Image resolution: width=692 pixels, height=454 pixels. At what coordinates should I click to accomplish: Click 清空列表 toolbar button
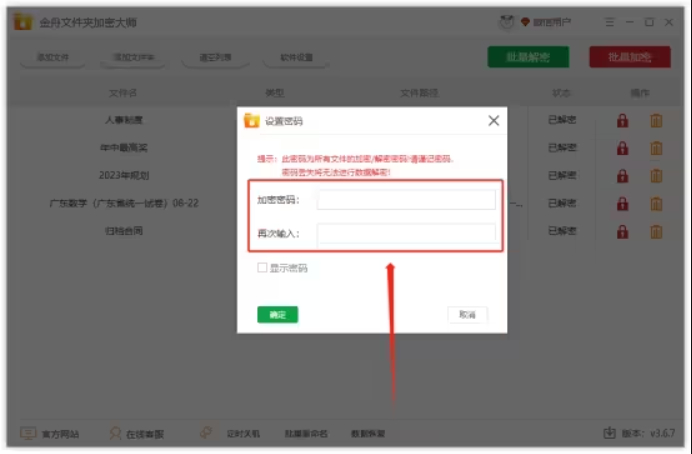coord(215,57)
